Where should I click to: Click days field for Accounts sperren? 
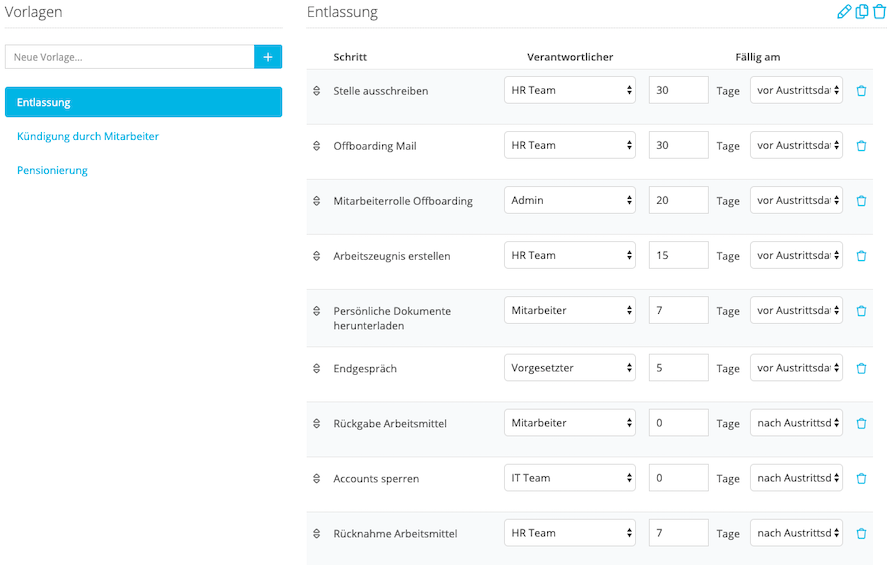(x=679, y=478)
